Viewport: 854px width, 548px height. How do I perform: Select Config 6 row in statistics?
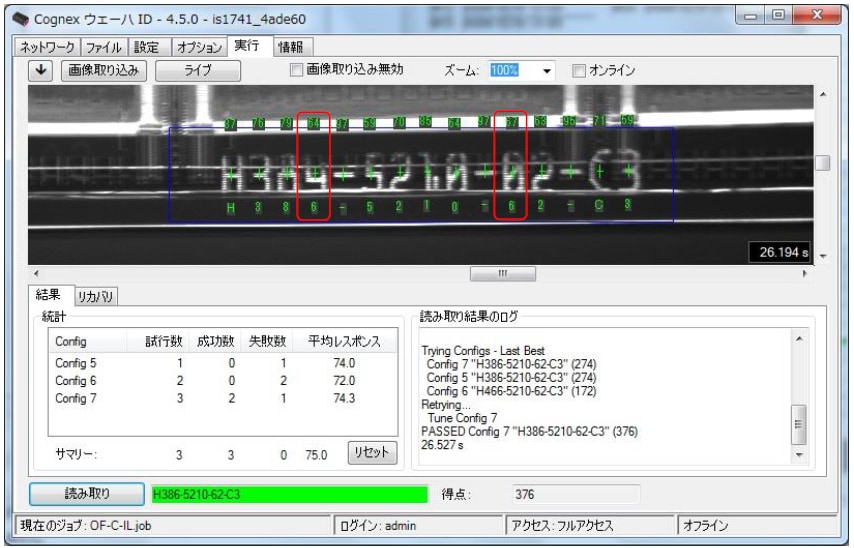coord(222,381)
